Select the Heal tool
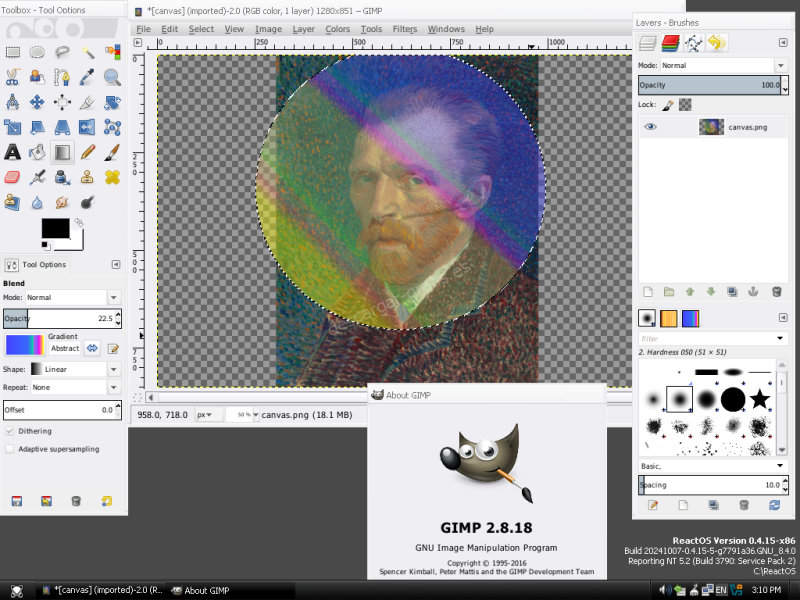 pyautogui.click(x=112, y=177)
